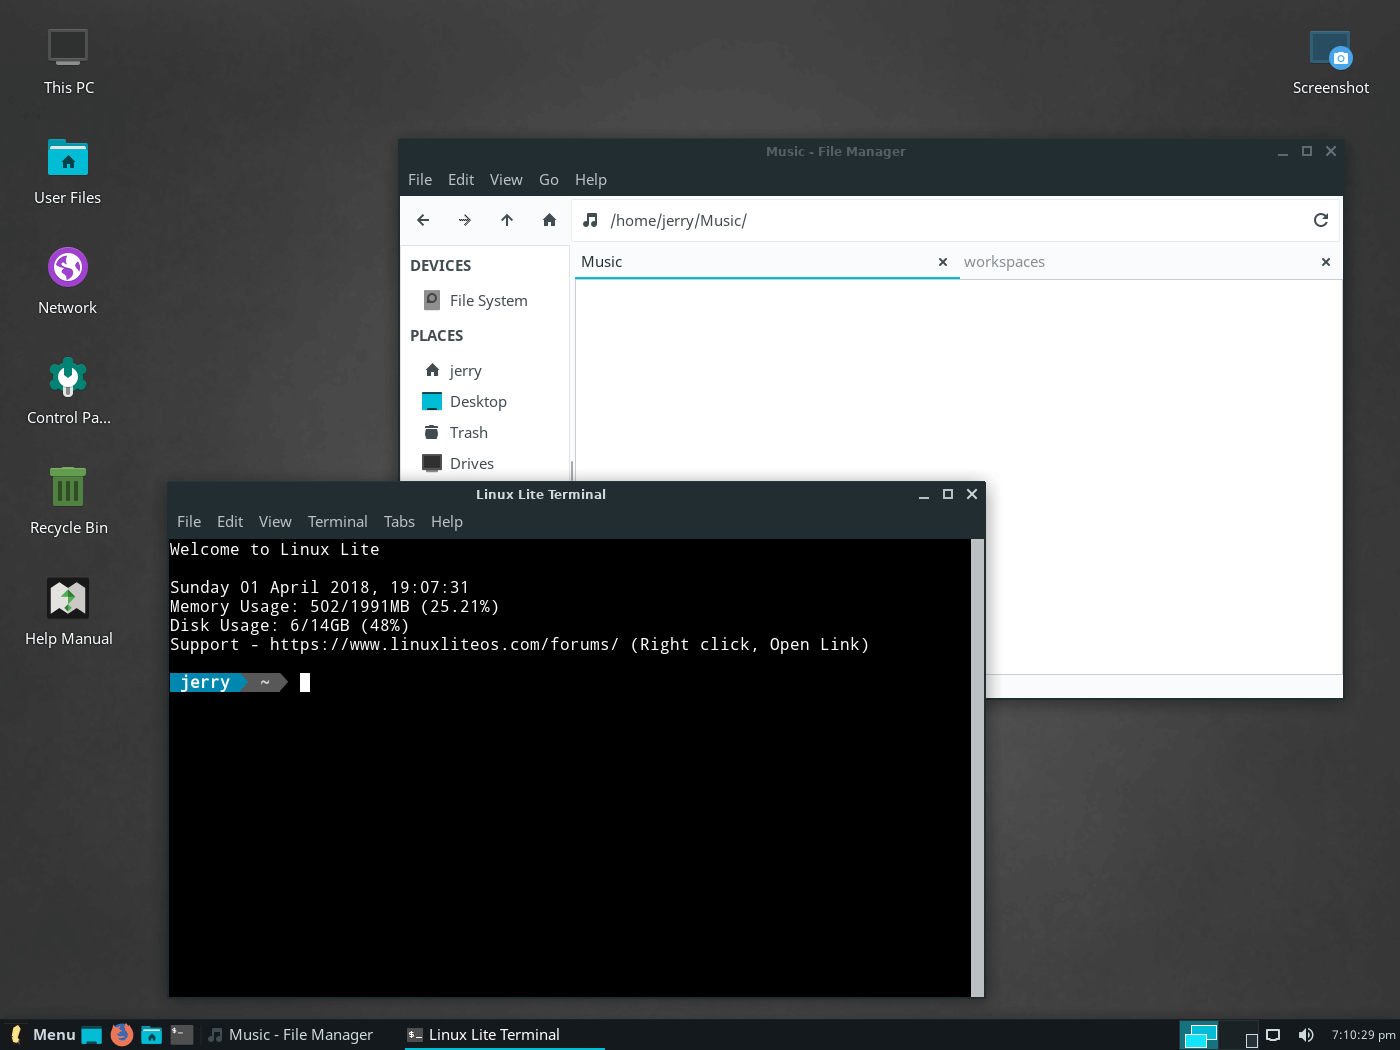
Task: Open Firefox from the taskbar
Action: (121, 1035)
